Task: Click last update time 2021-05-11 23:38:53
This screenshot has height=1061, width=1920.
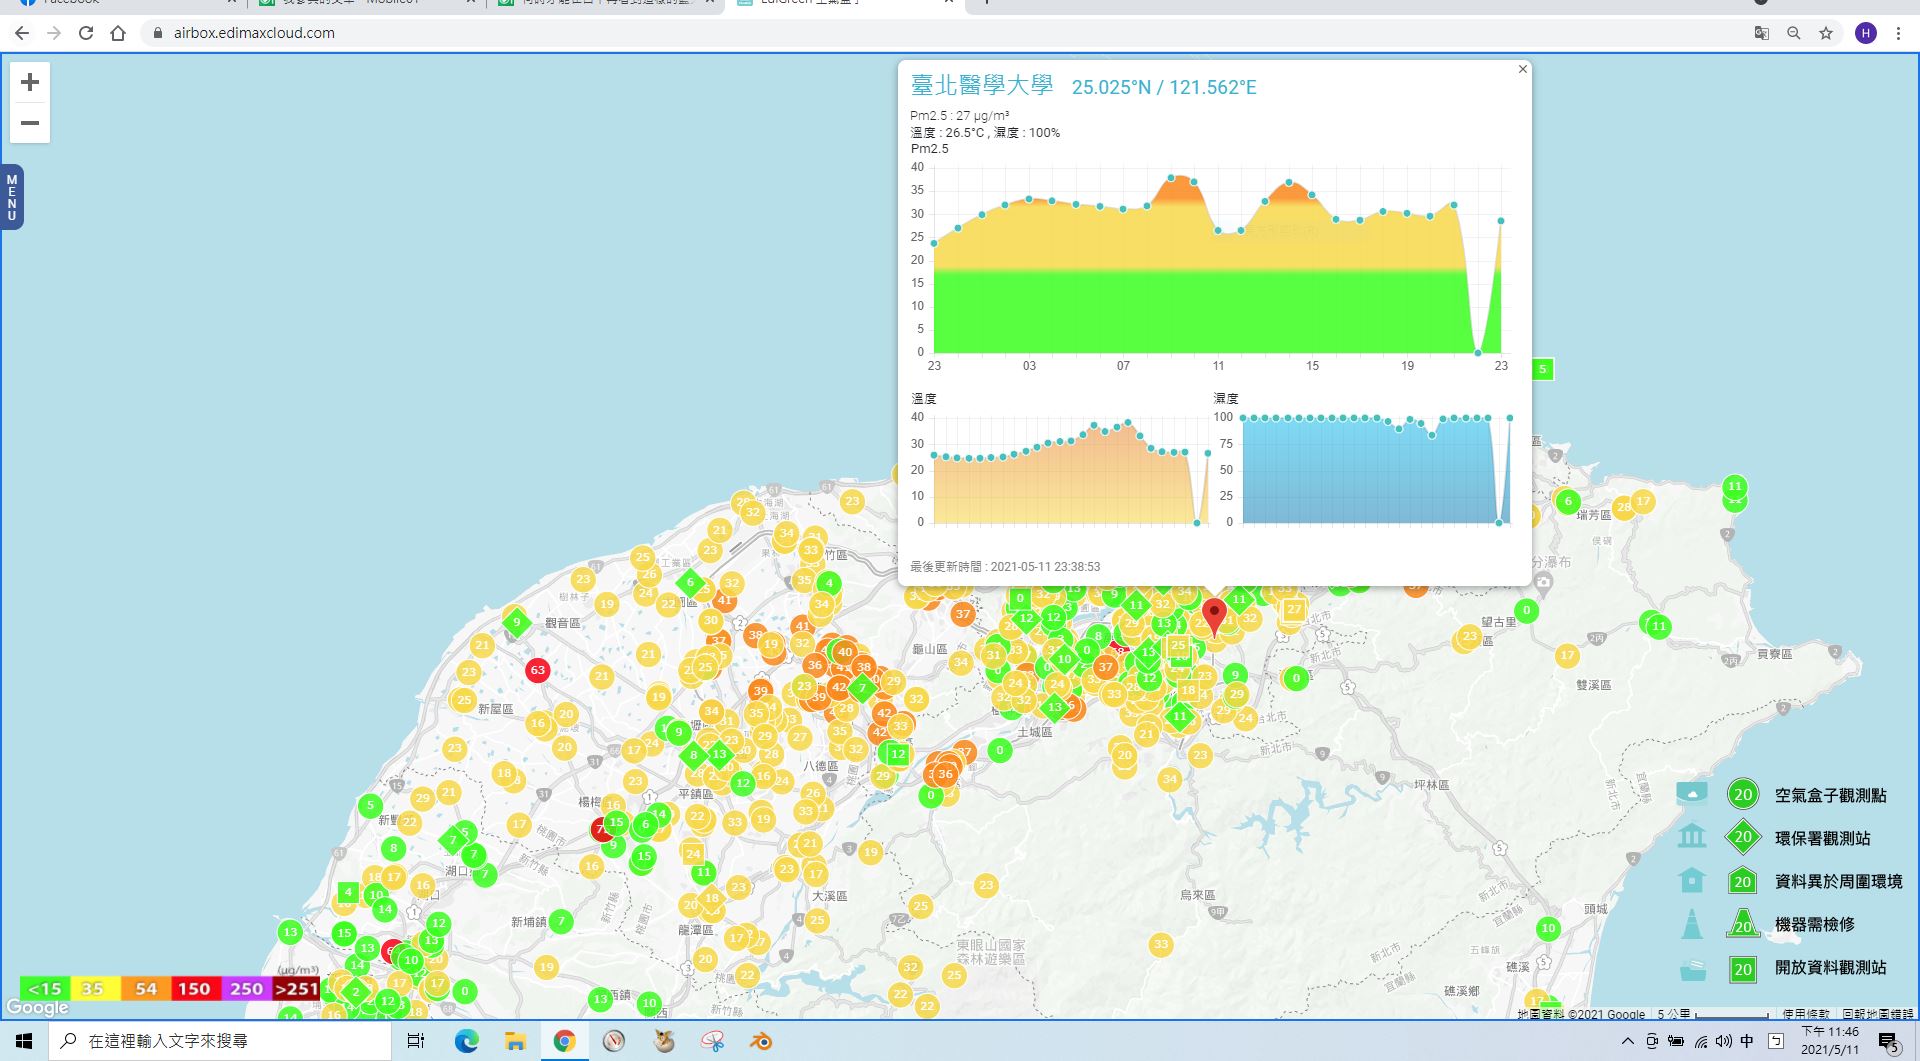Action: pos(1045,567)
